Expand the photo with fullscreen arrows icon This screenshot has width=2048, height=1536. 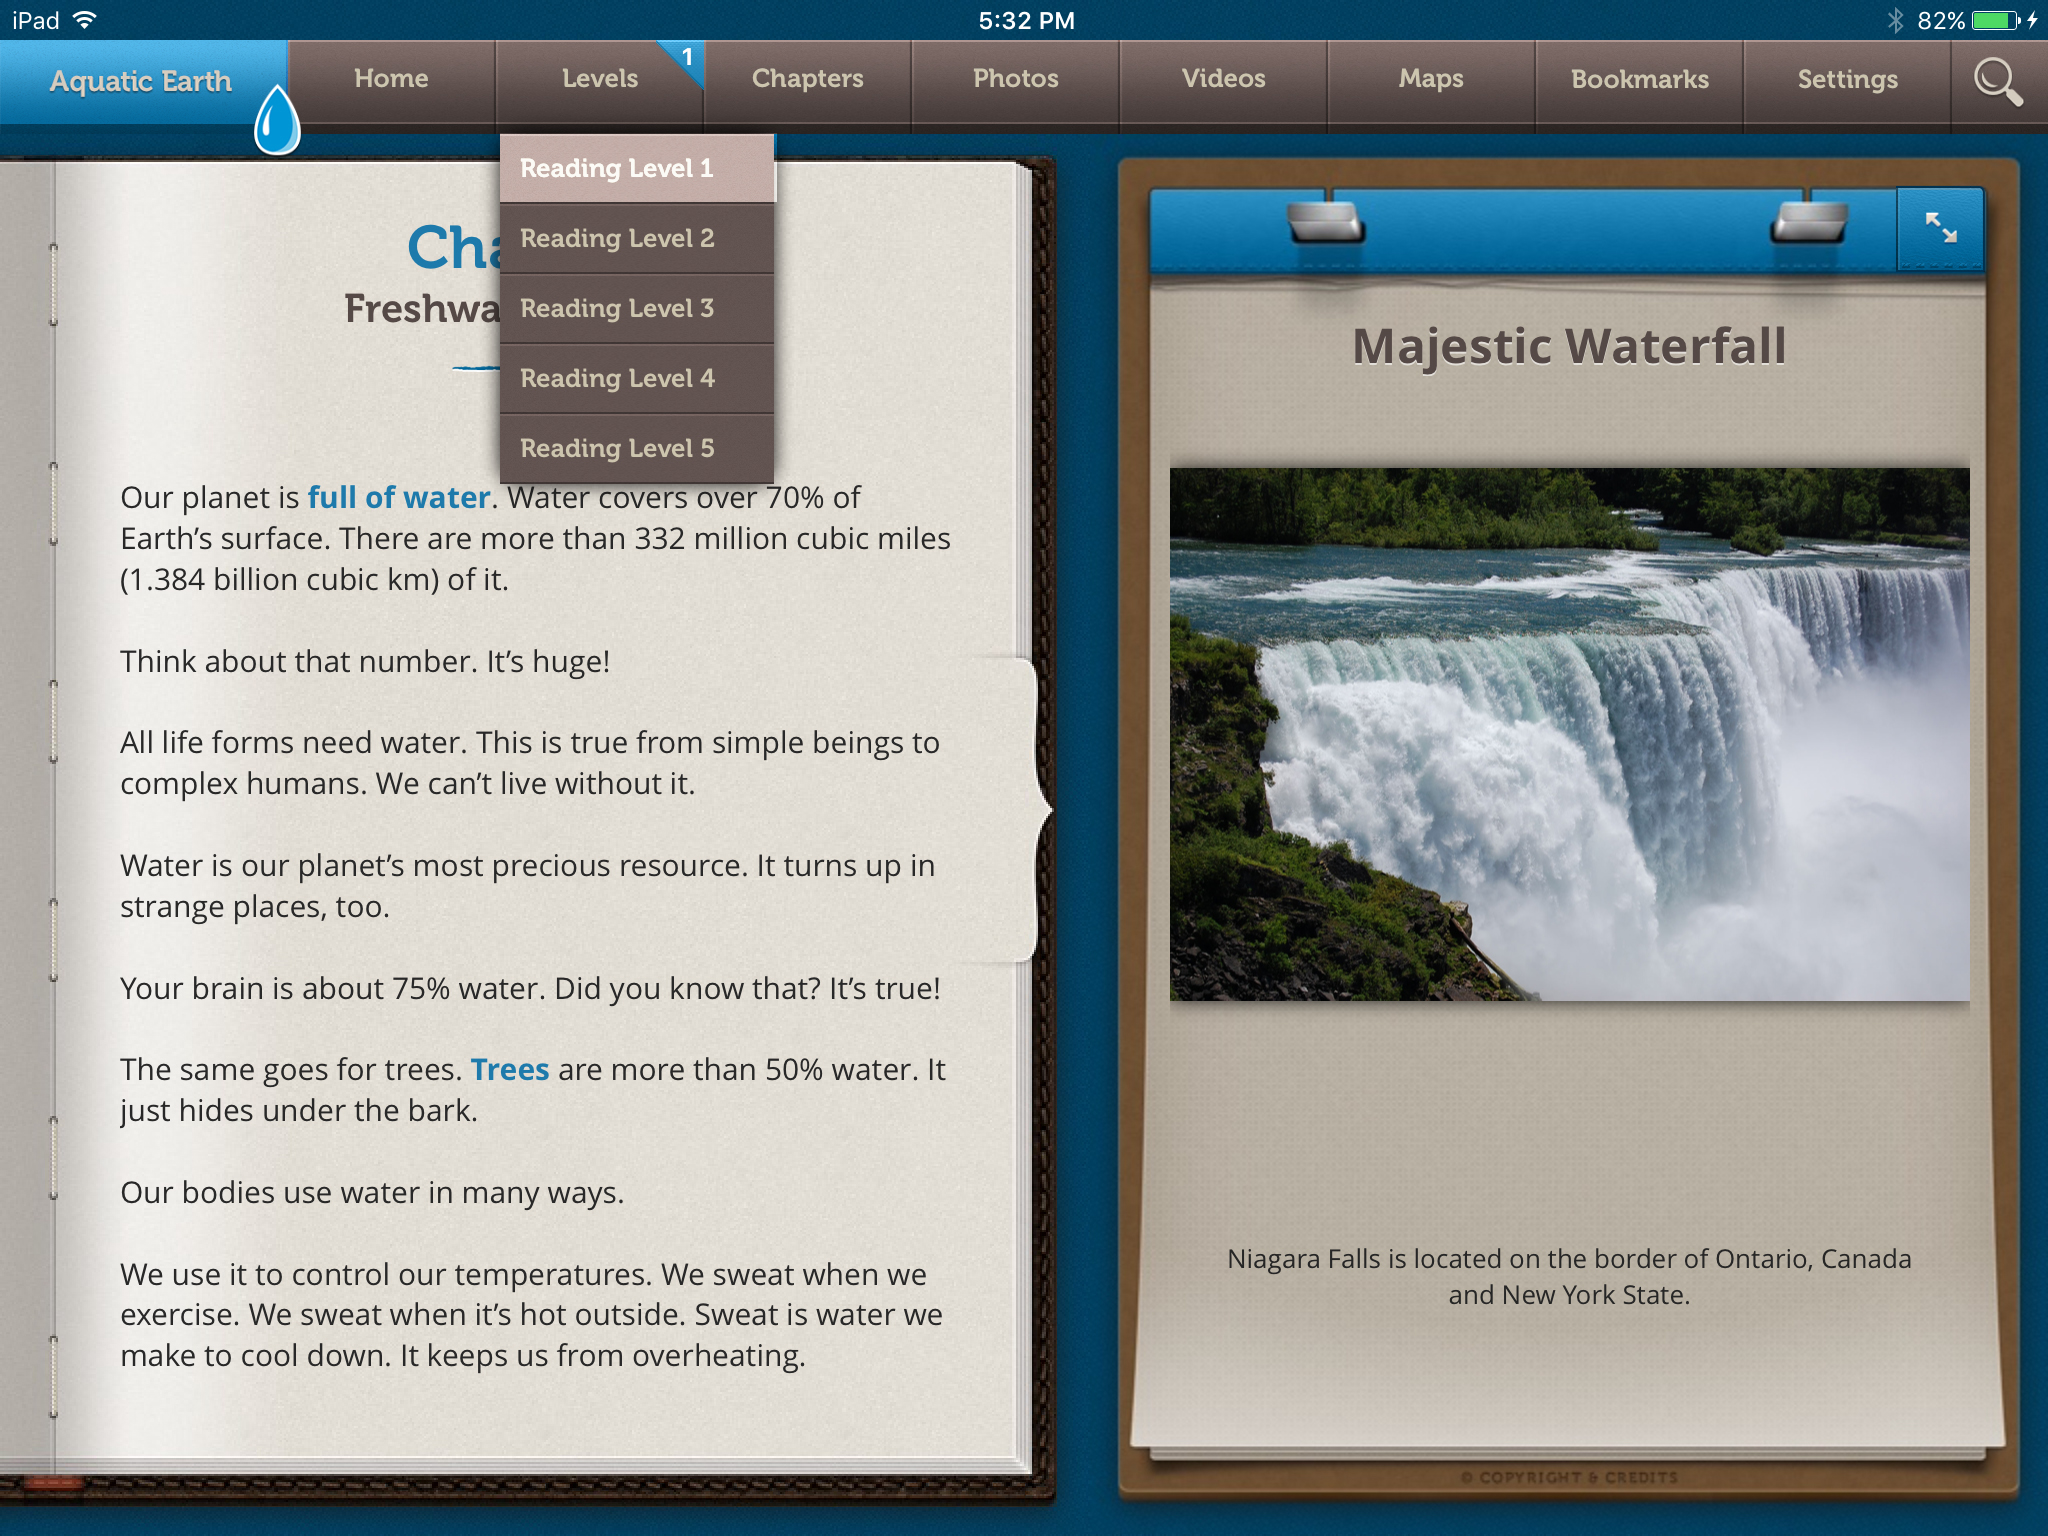(x=1940, y=228)
